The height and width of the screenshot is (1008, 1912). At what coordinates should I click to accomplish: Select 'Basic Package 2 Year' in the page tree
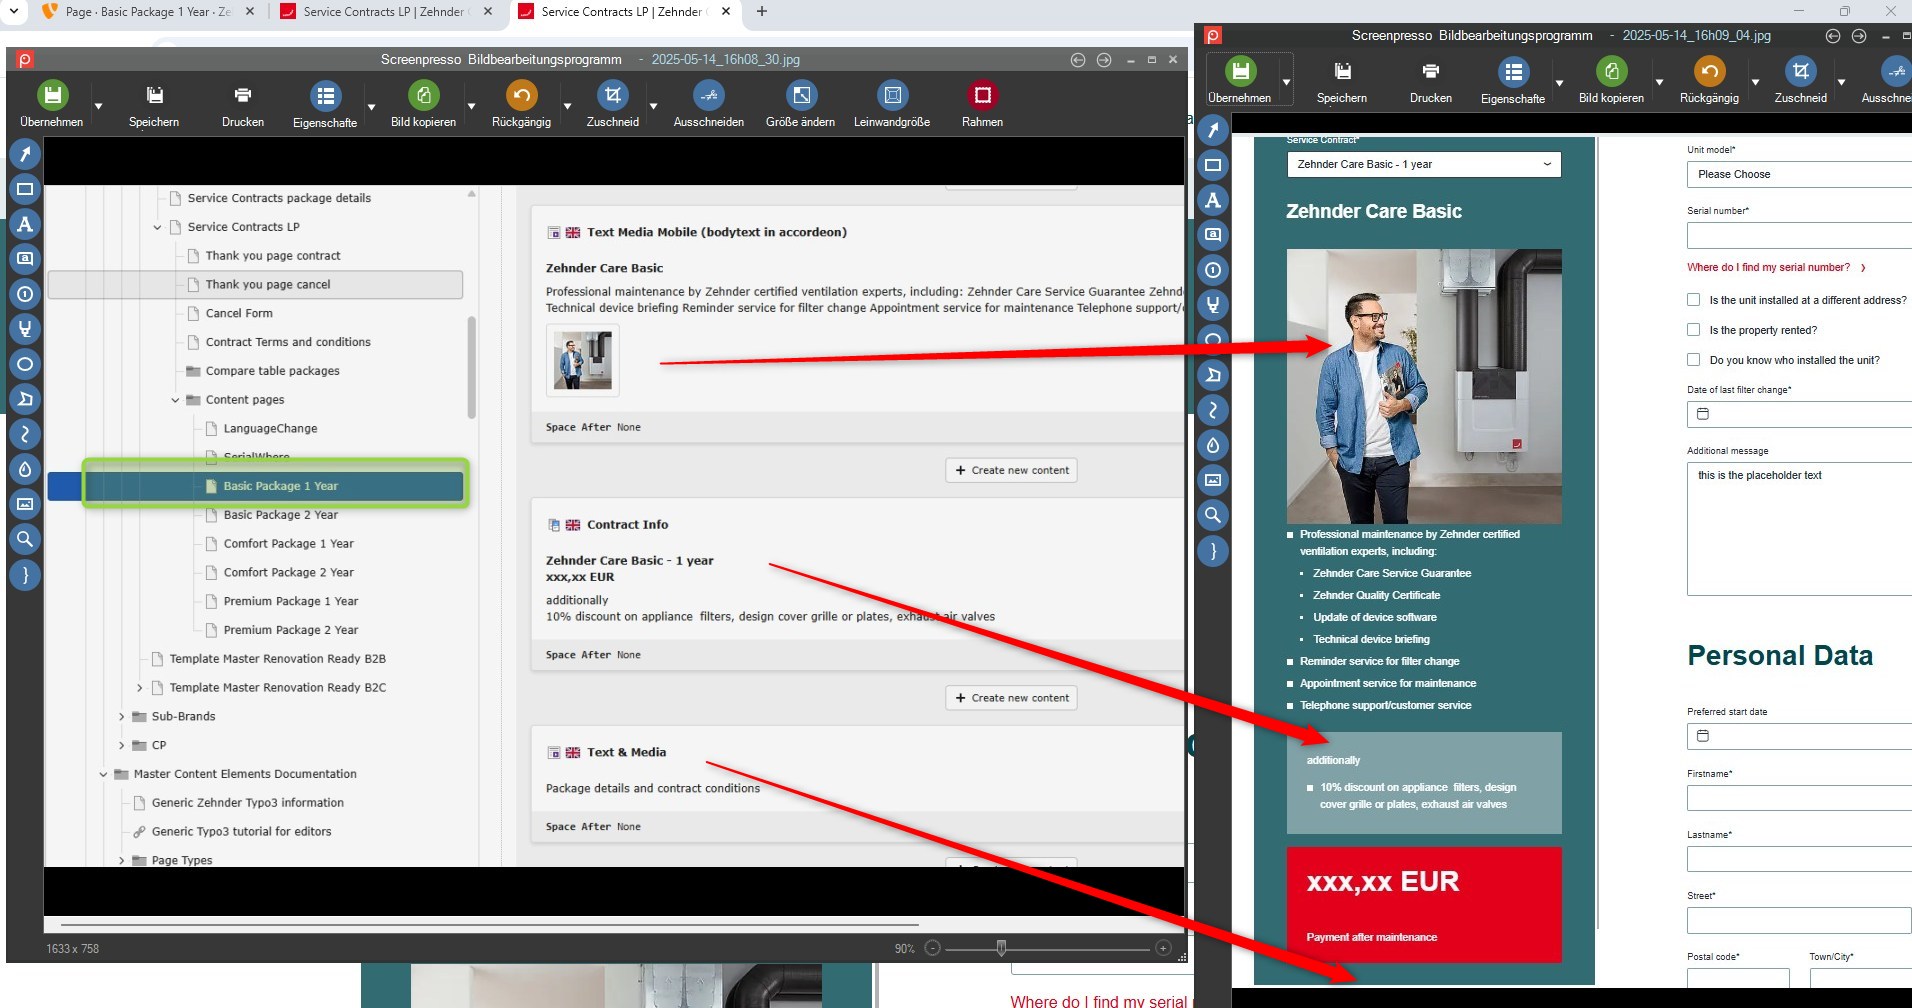click(280, 515)
